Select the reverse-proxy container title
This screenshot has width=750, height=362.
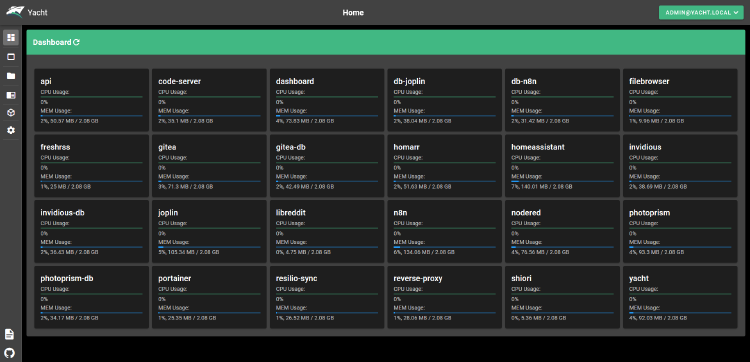pyautogui.click(x=418, y=279)
